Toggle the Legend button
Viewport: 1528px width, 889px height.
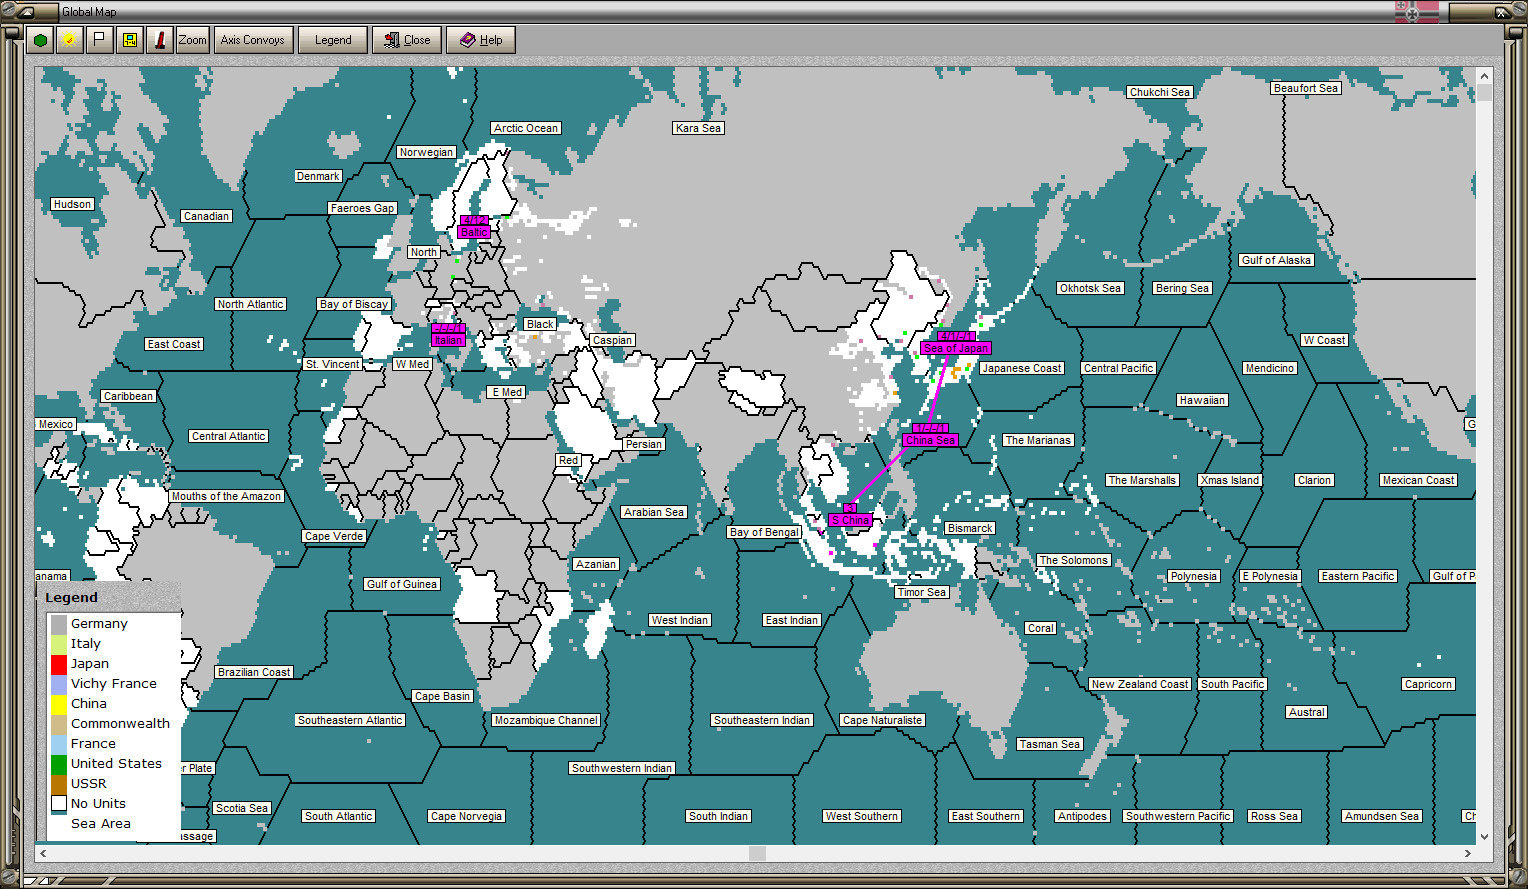click(333, 40)
